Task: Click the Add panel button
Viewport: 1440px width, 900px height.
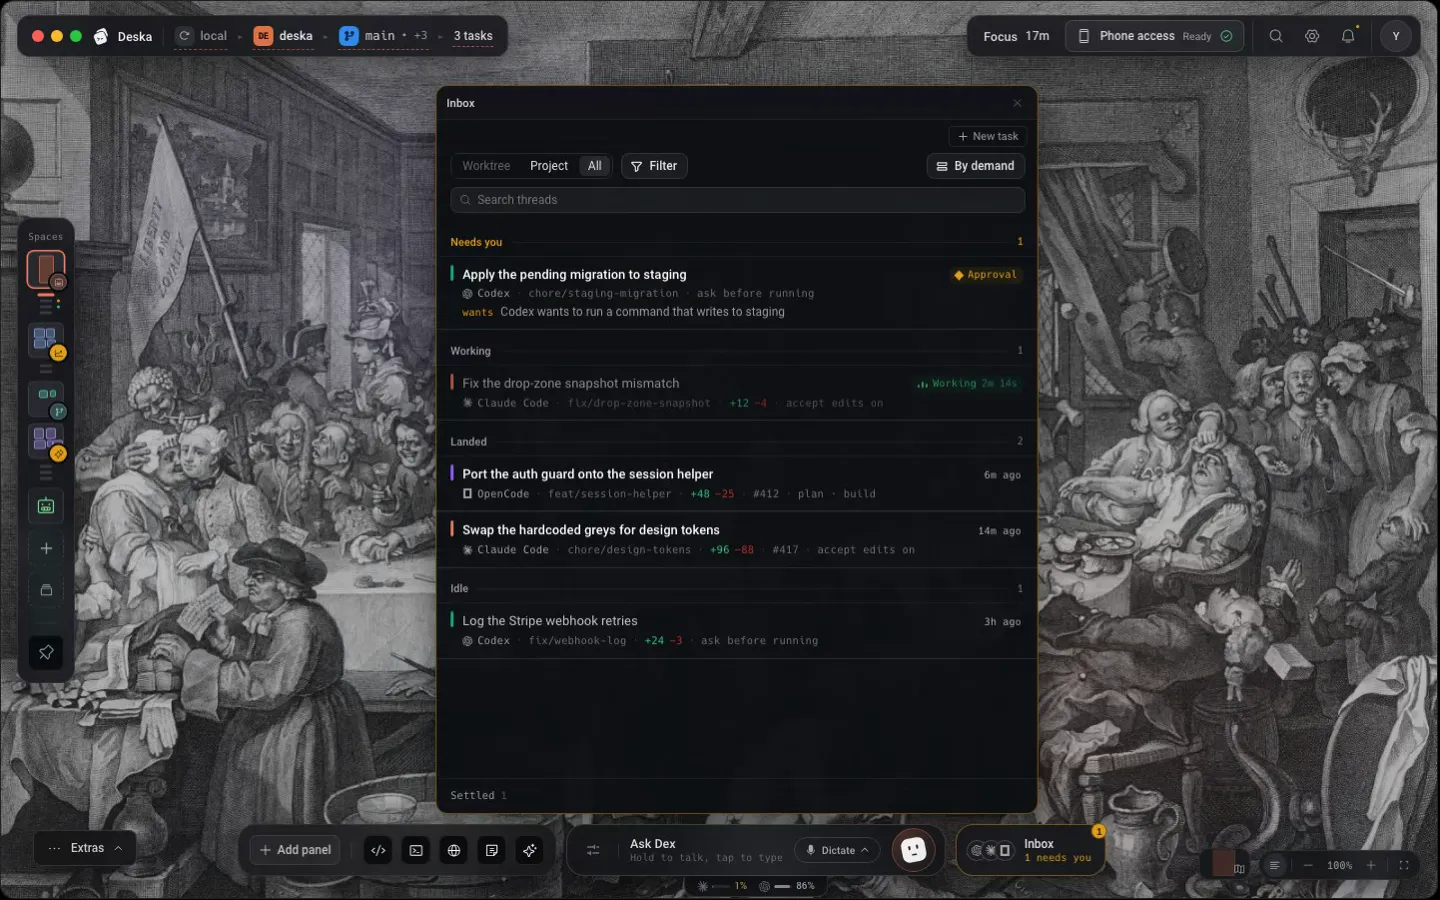Action: pyautogui.click(x=295, y=850)
